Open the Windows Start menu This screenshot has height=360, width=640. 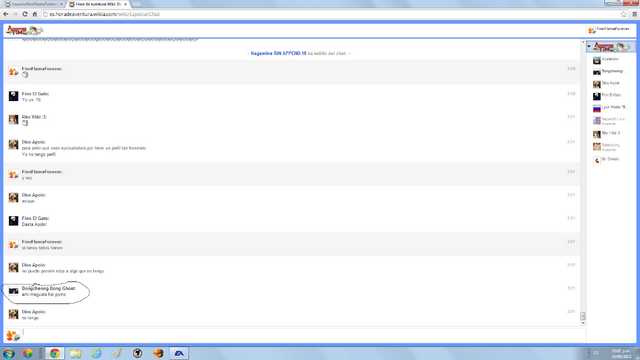[x=9, y=353]
